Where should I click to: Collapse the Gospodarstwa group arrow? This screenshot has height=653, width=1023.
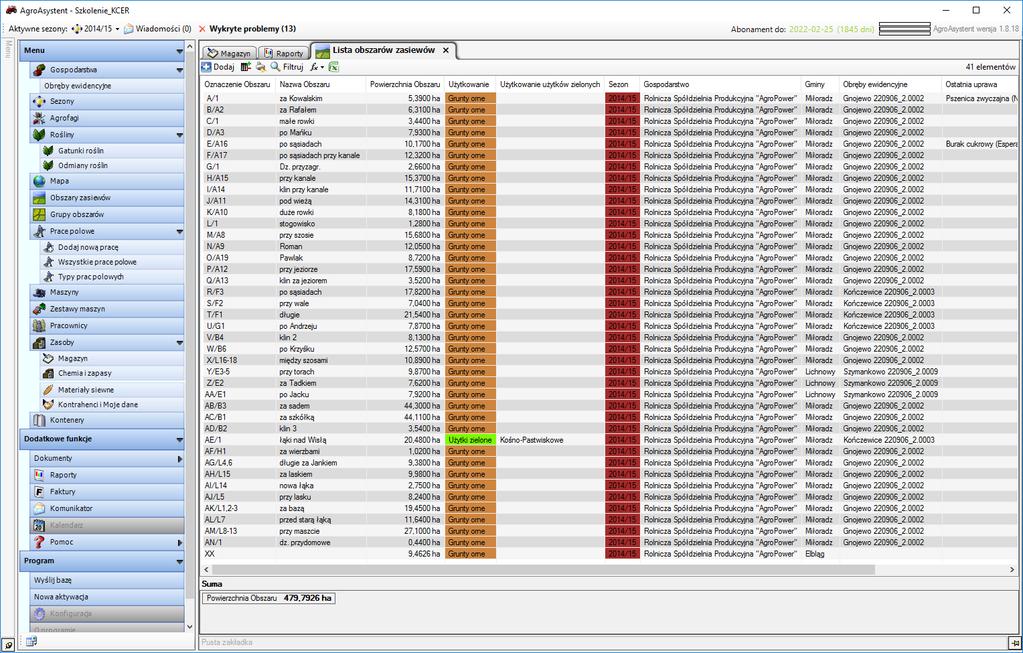pyautogui.click(x=179, y=70)
